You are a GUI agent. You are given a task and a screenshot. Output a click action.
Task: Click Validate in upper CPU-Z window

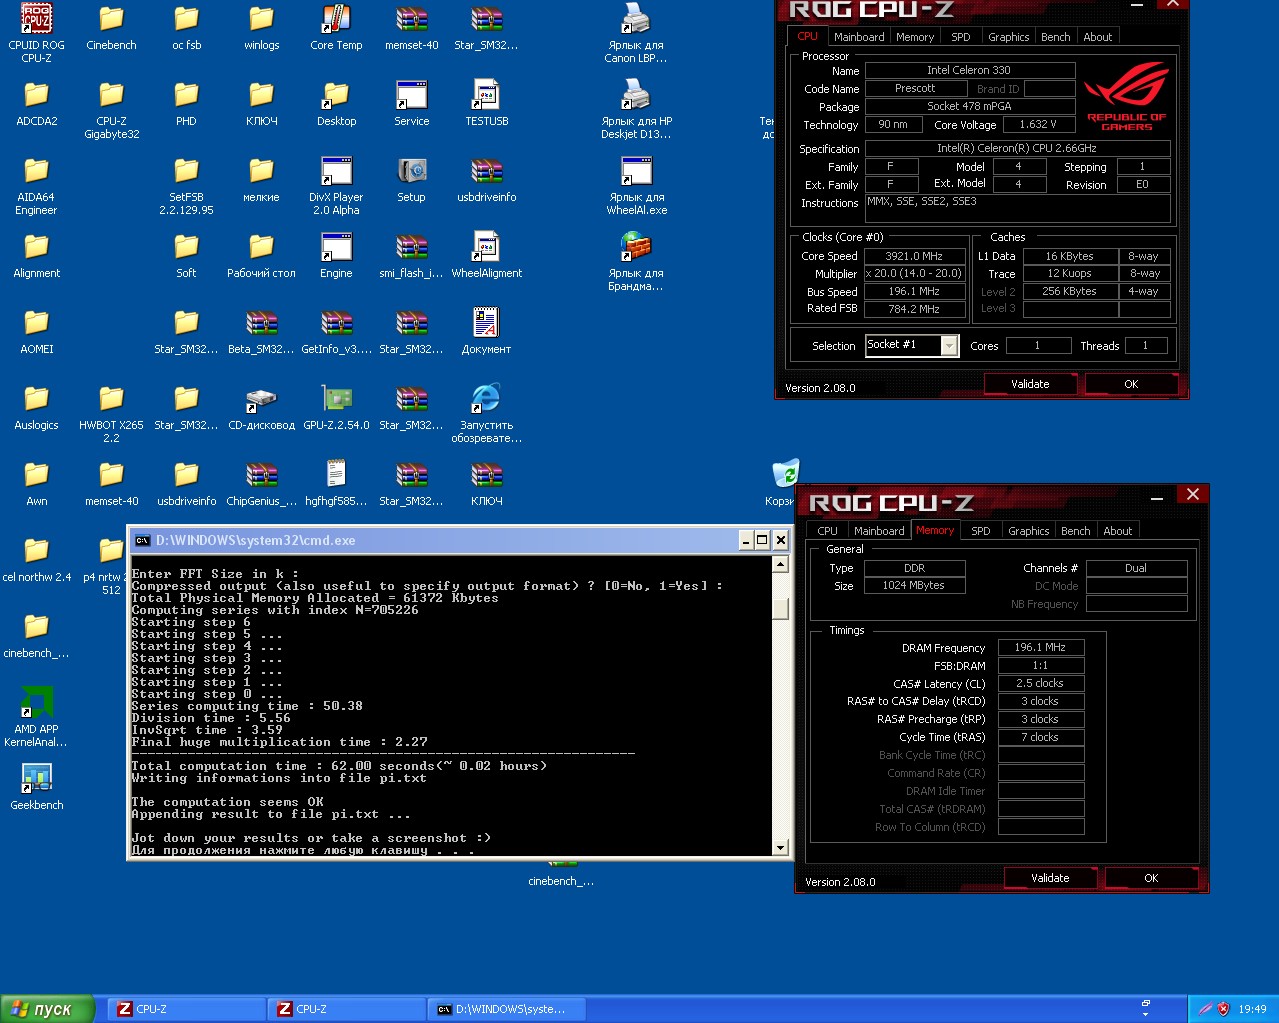point(1030,384)
